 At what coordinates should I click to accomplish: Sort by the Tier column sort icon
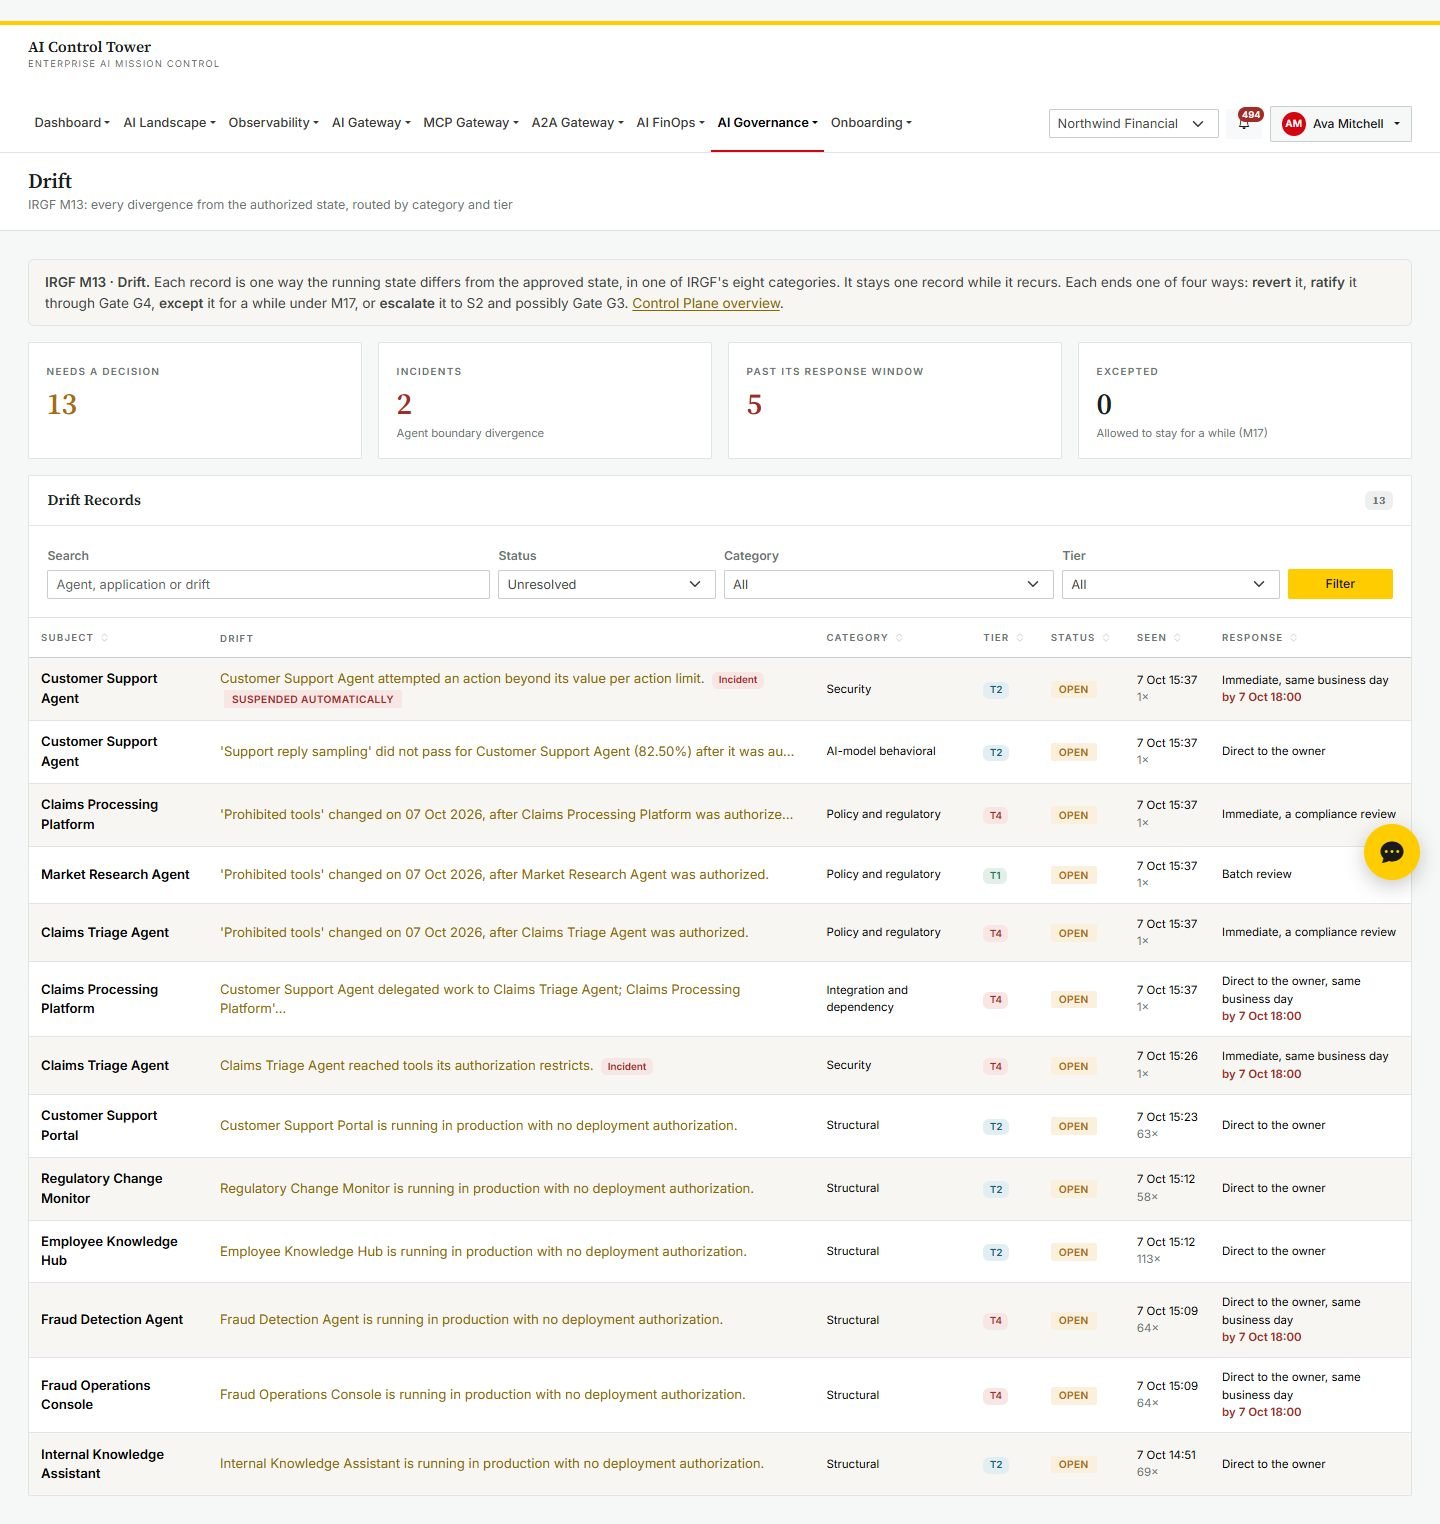coord(1020,638)
